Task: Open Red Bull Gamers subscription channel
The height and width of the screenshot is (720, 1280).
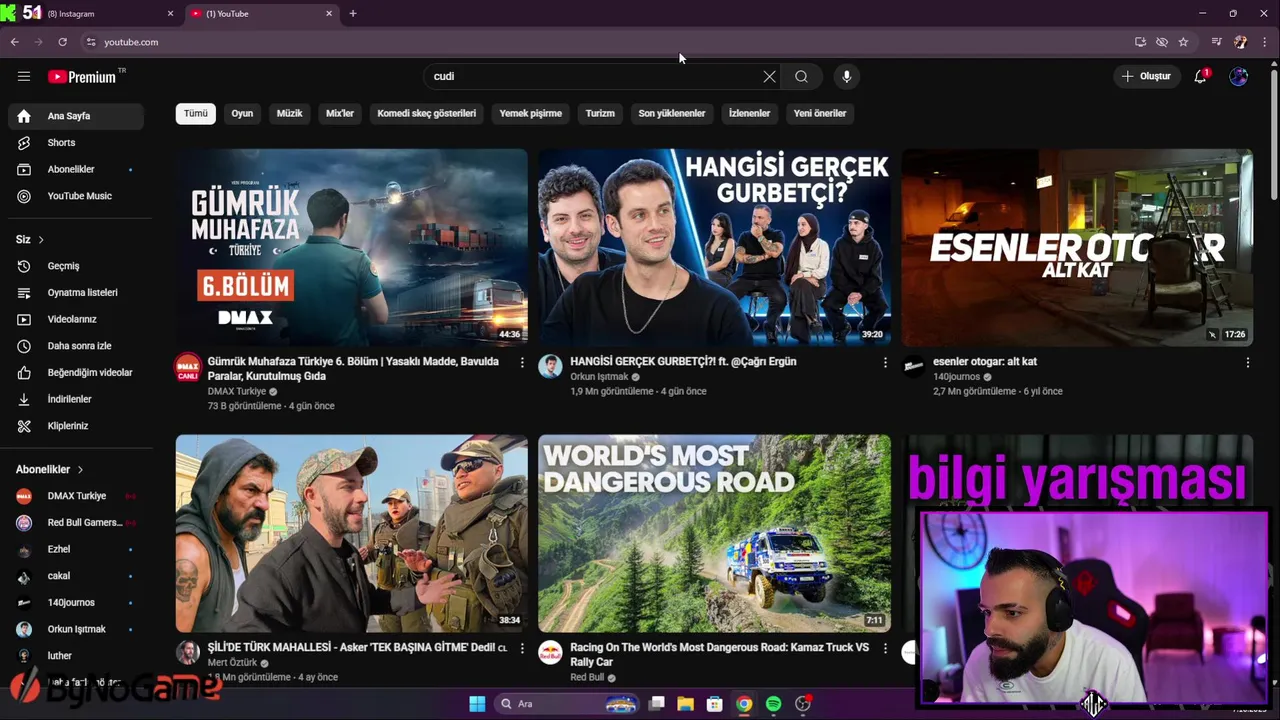Action: [x=76, y=522]
